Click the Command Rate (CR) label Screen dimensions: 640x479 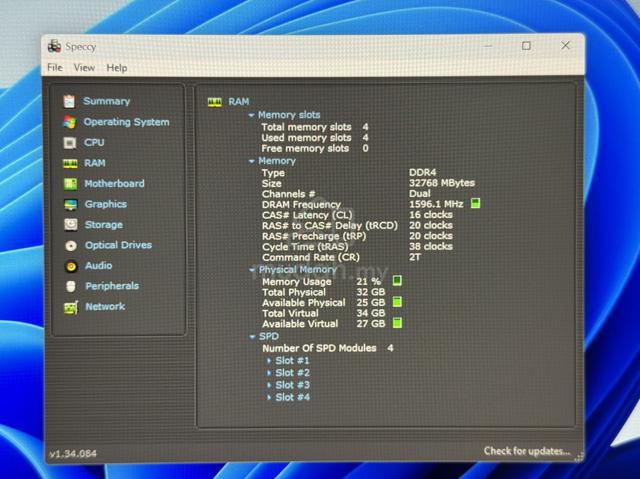pos(311,257)
